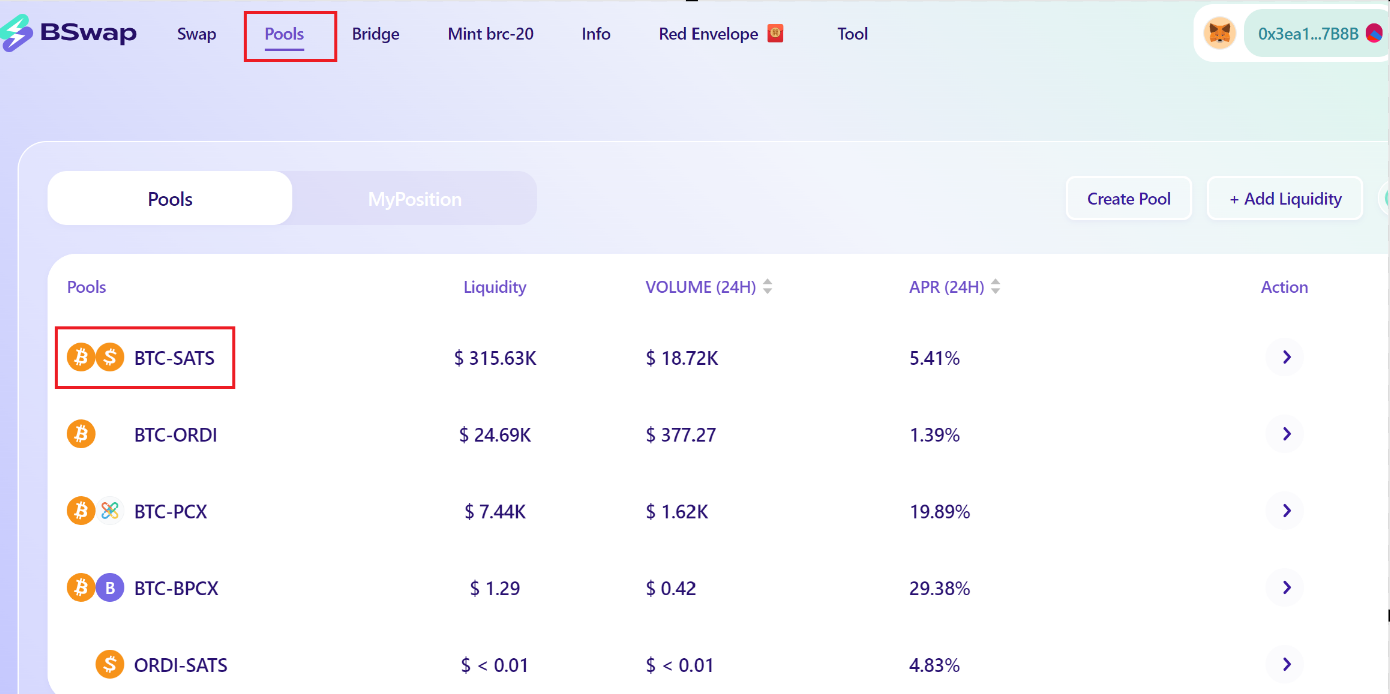The height and width of the screenshot is (694, 1390).
Task: Go to the Mint brc-20 page
Action: pyautogui.click(x=490, y=34)
